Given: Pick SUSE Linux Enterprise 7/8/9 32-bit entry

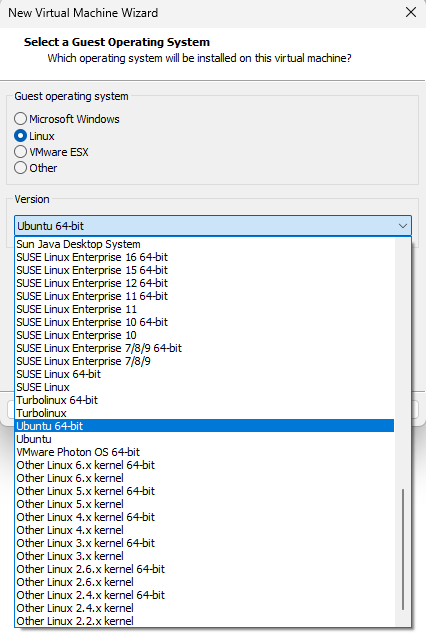Looking at the screenshot, I should [205, 361].
